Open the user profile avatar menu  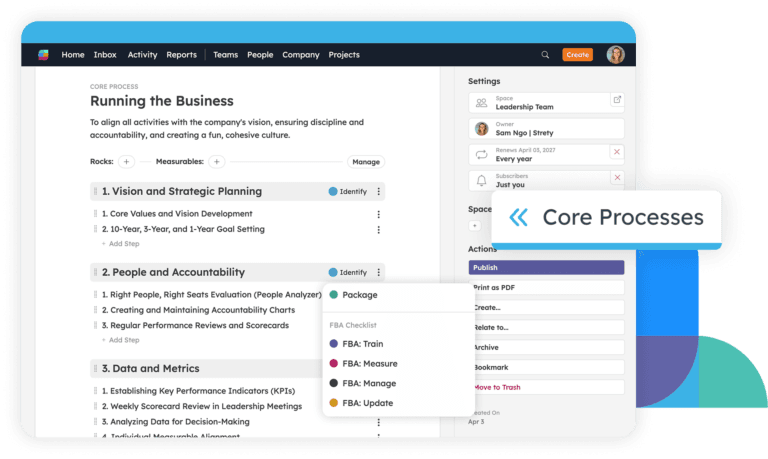[x=615, y=55]
